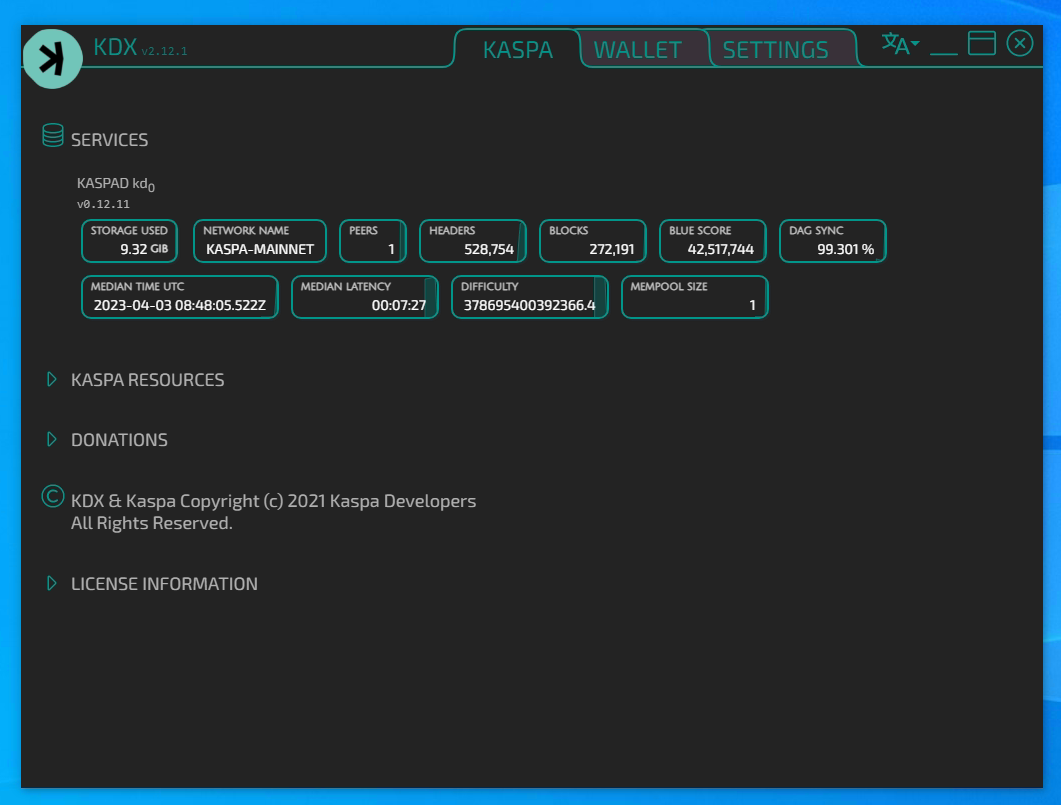This screenshot has width=1061, height=805.
Task: Click the Services database icon
Action: 53,135
